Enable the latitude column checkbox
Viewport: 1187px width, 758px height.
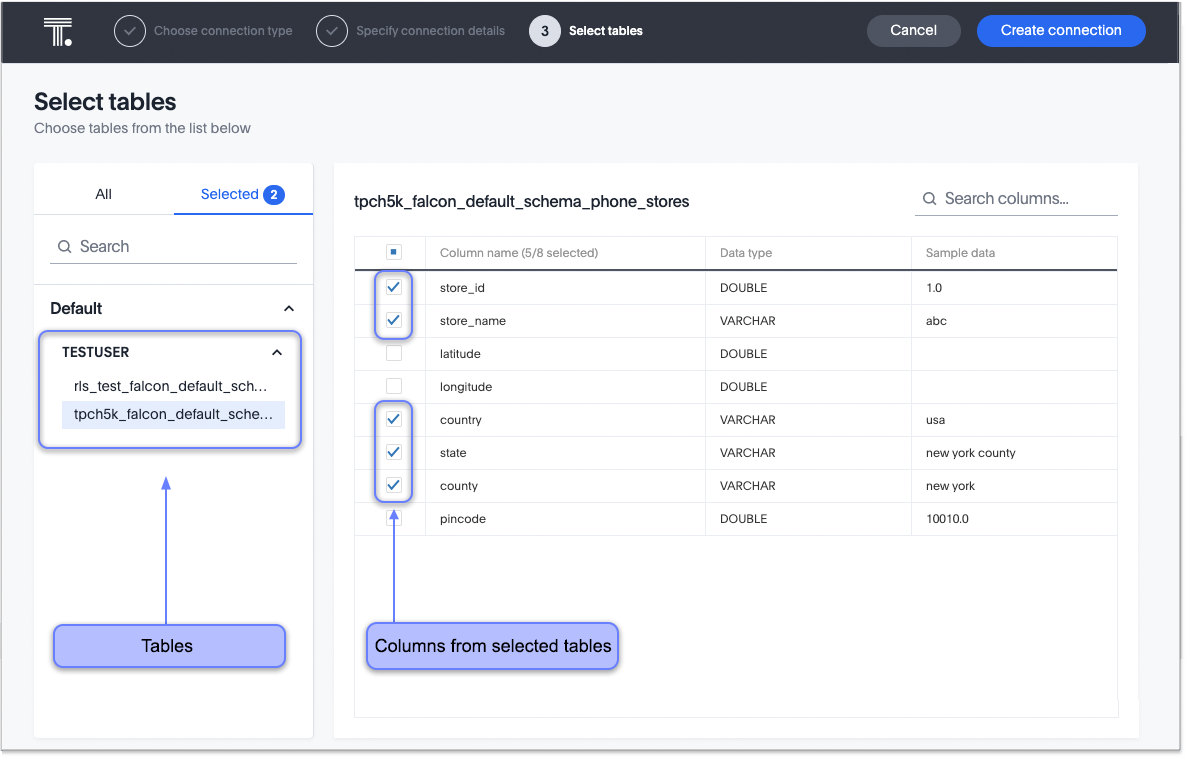click(393, 353)
